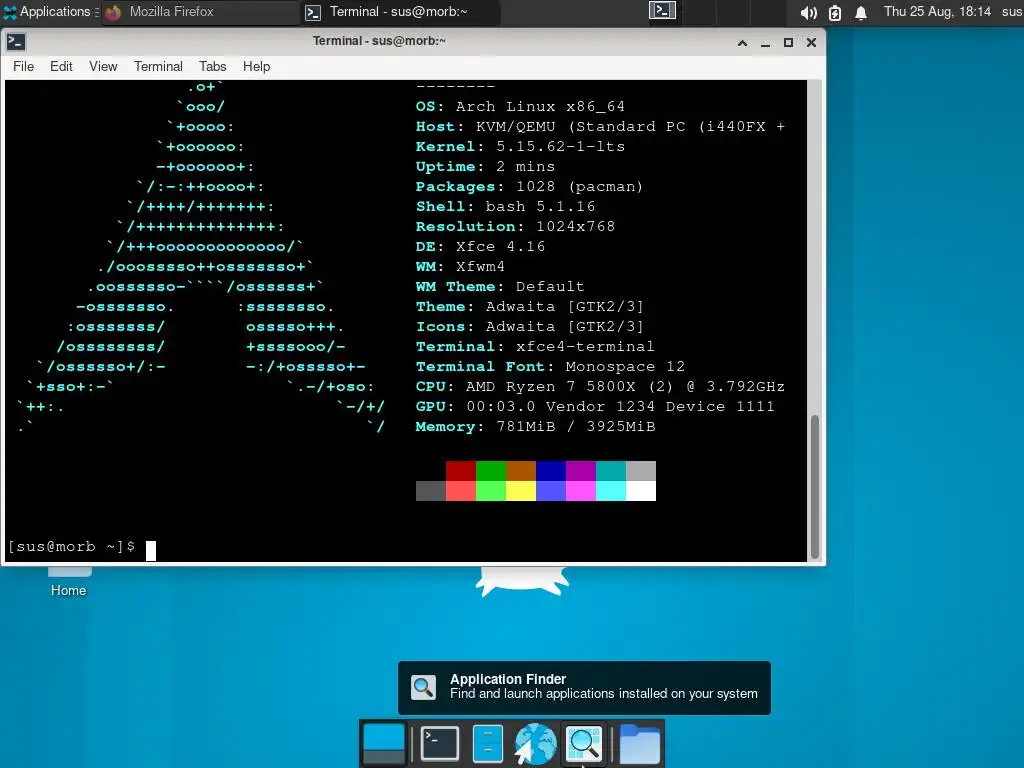Click the 'WM Theme: Default' line
The width and height of the screenshot is (1024, 768).
500,287
